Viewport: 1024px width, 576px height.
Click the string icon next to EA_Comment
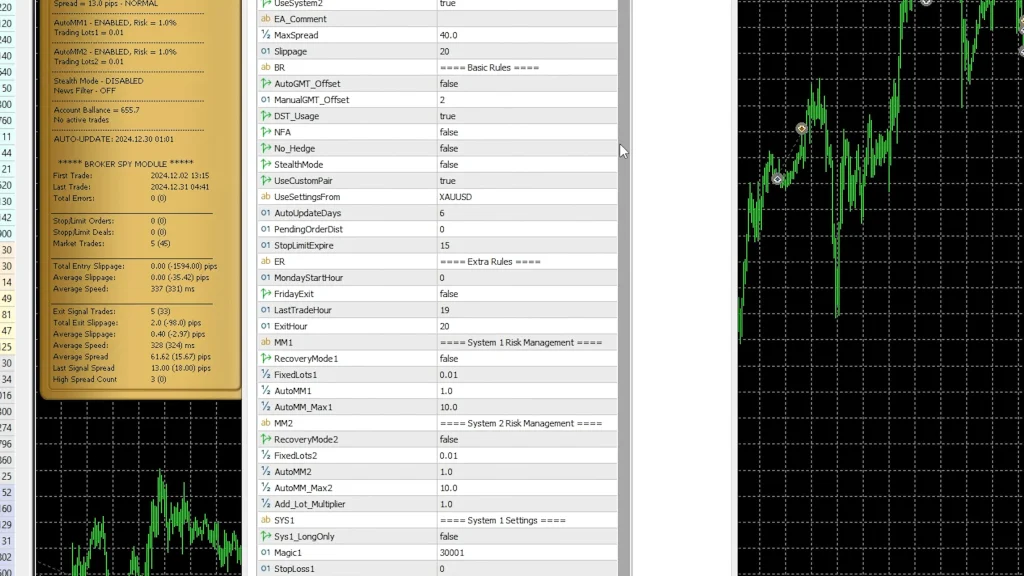(x=266, y=19)
